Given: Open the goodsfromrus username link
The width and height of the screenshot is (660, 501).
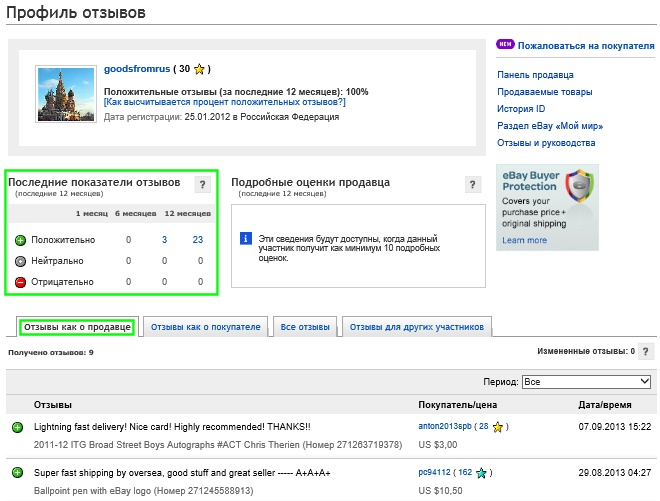Looking at the screenshot, I should pos(137,69).
